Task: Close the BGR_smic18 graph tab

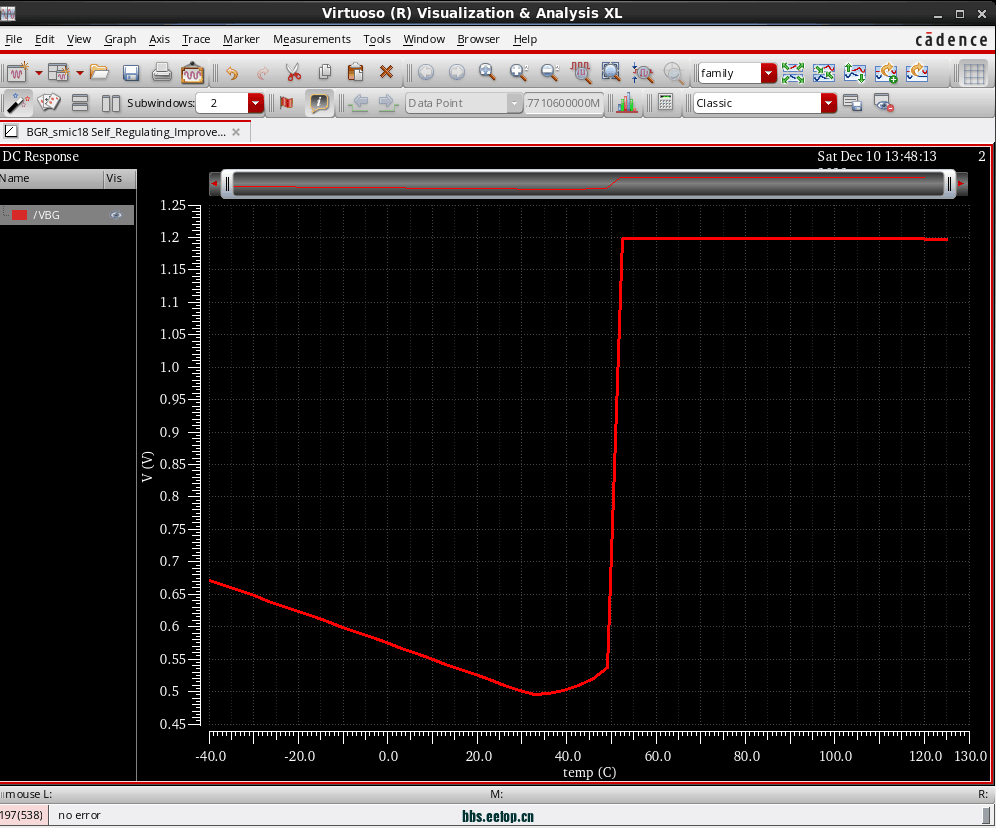Action: [236, 132]
